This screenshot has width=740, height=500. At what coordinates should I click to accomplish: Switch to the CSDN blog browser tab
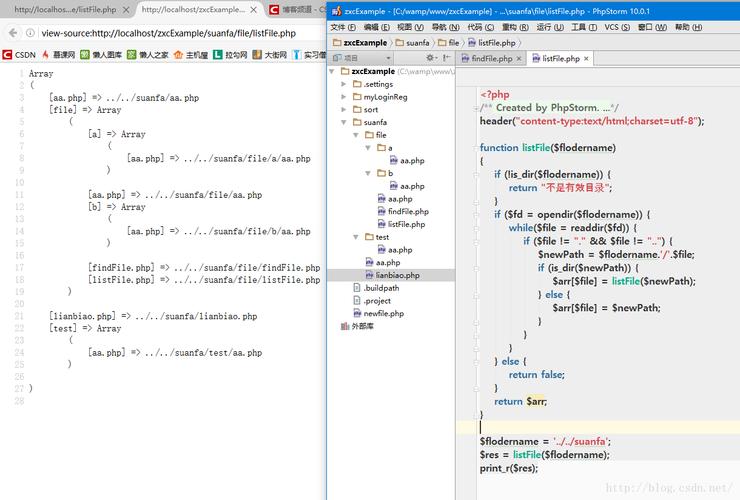coord(296,9)
